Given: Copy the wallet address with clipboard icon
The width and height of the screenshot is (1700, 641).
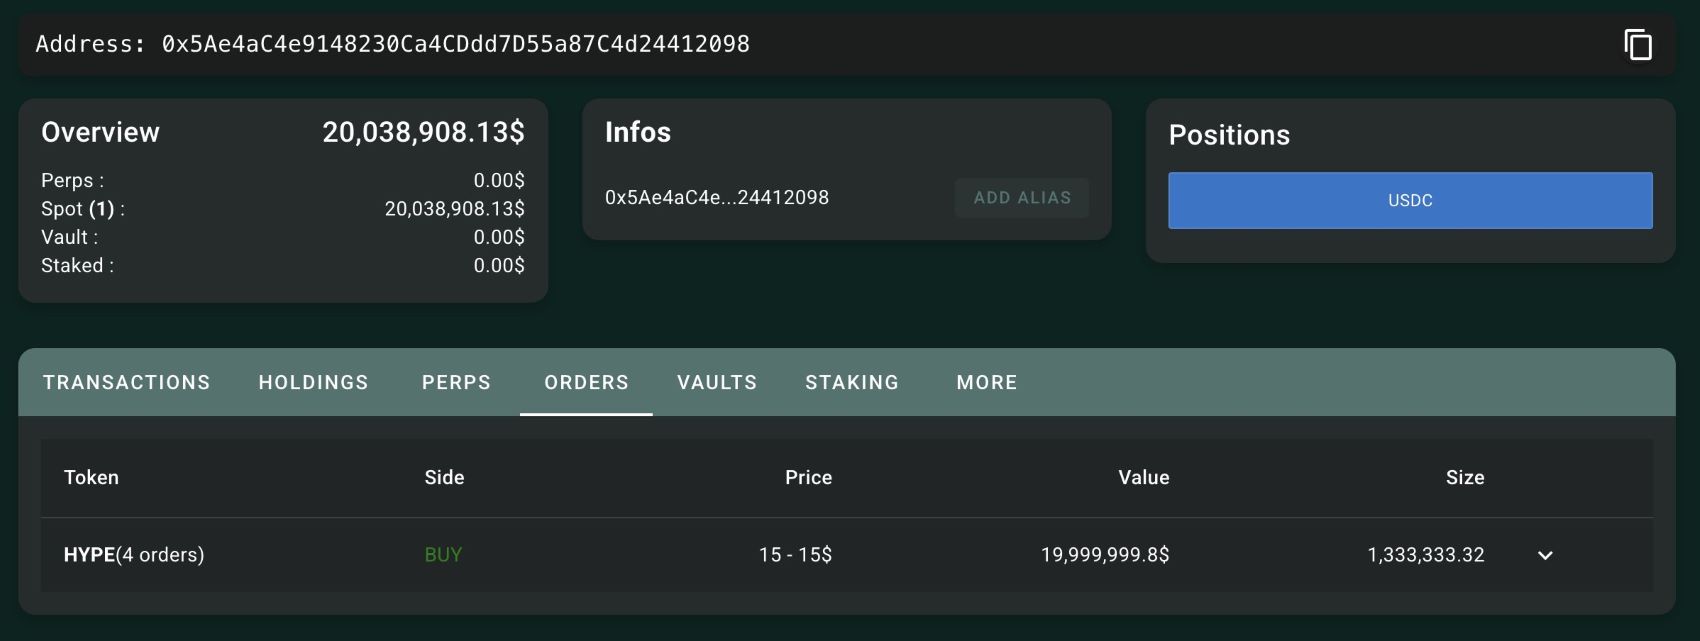Looking at the screenshot, I should tap(1637, 45).
